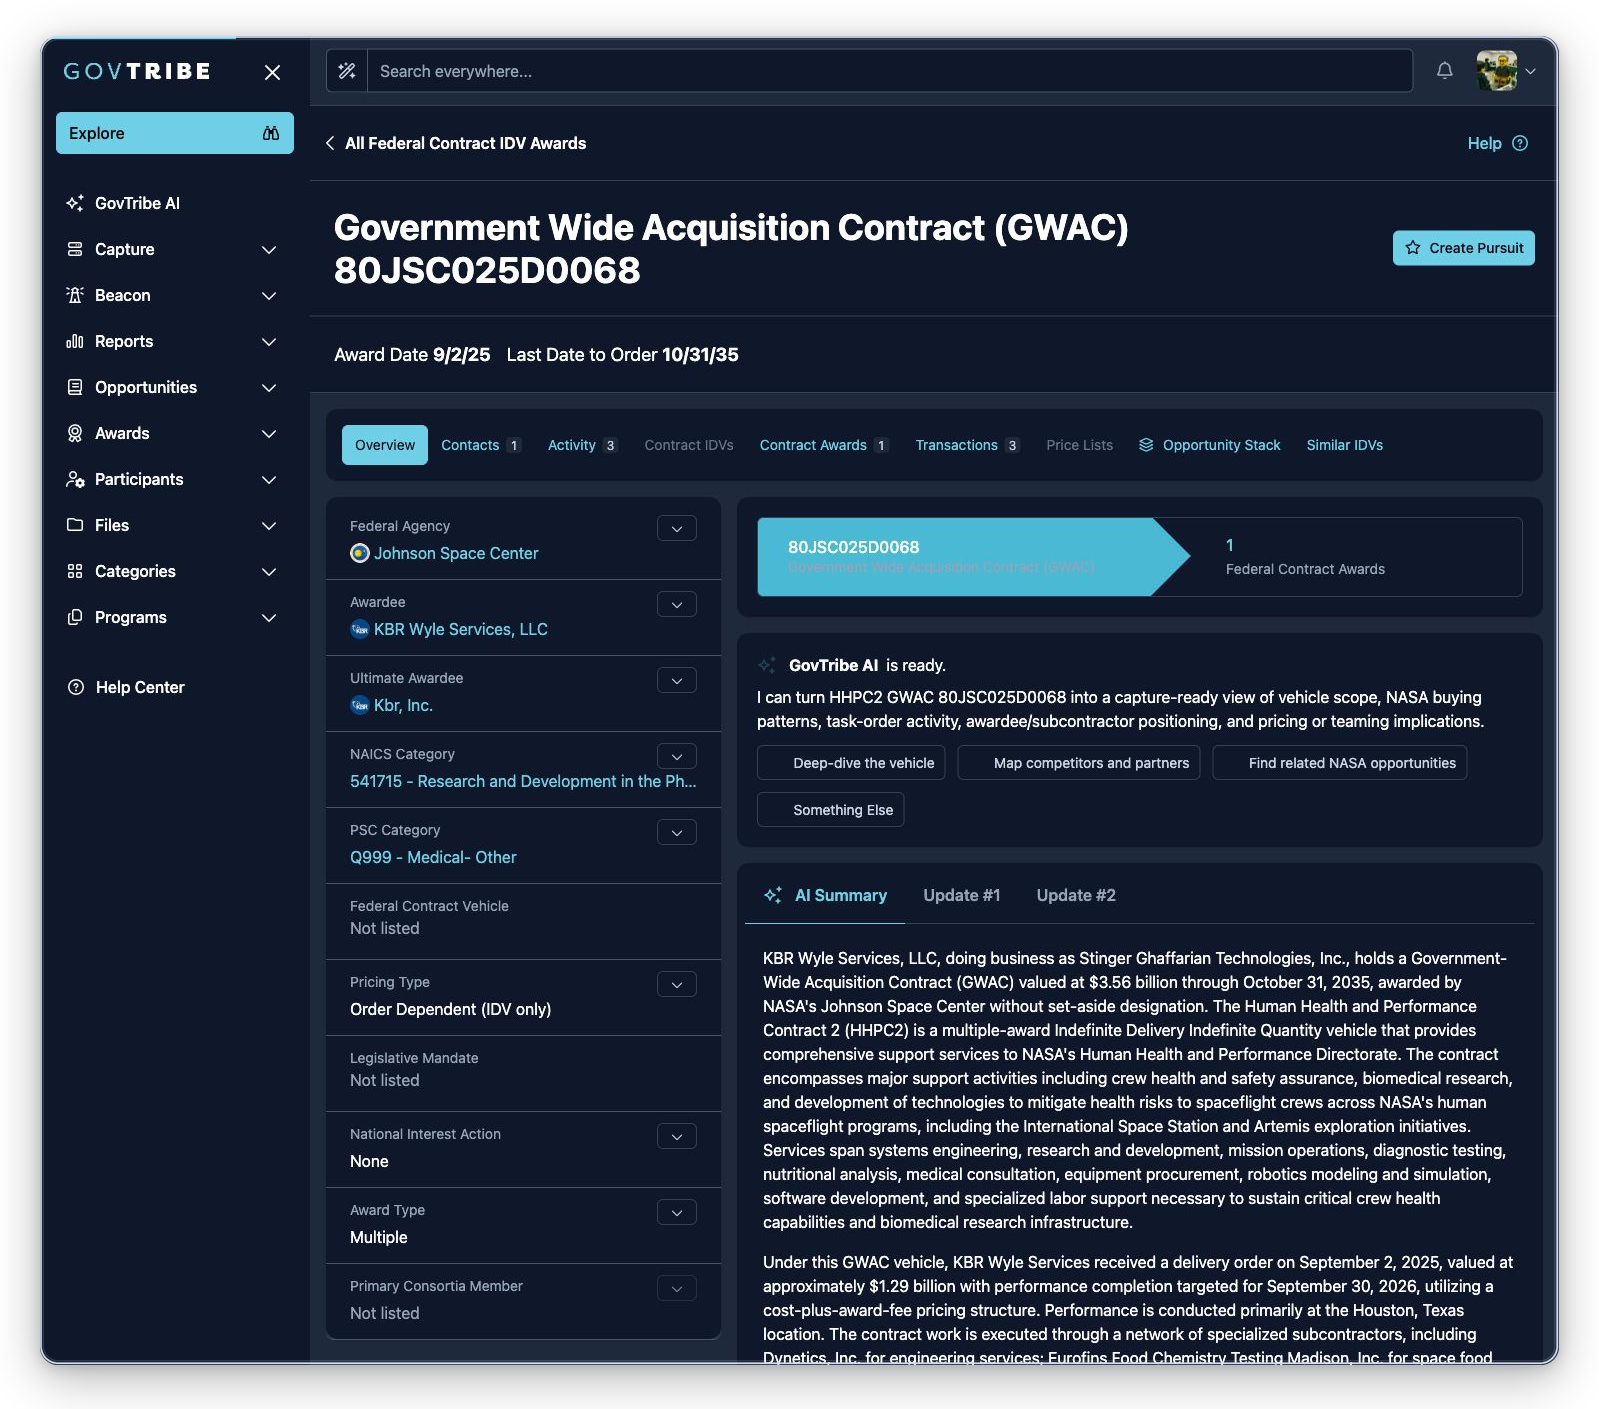
Task: Click the Awards ribbon icon
Action: tap(75, 433)
